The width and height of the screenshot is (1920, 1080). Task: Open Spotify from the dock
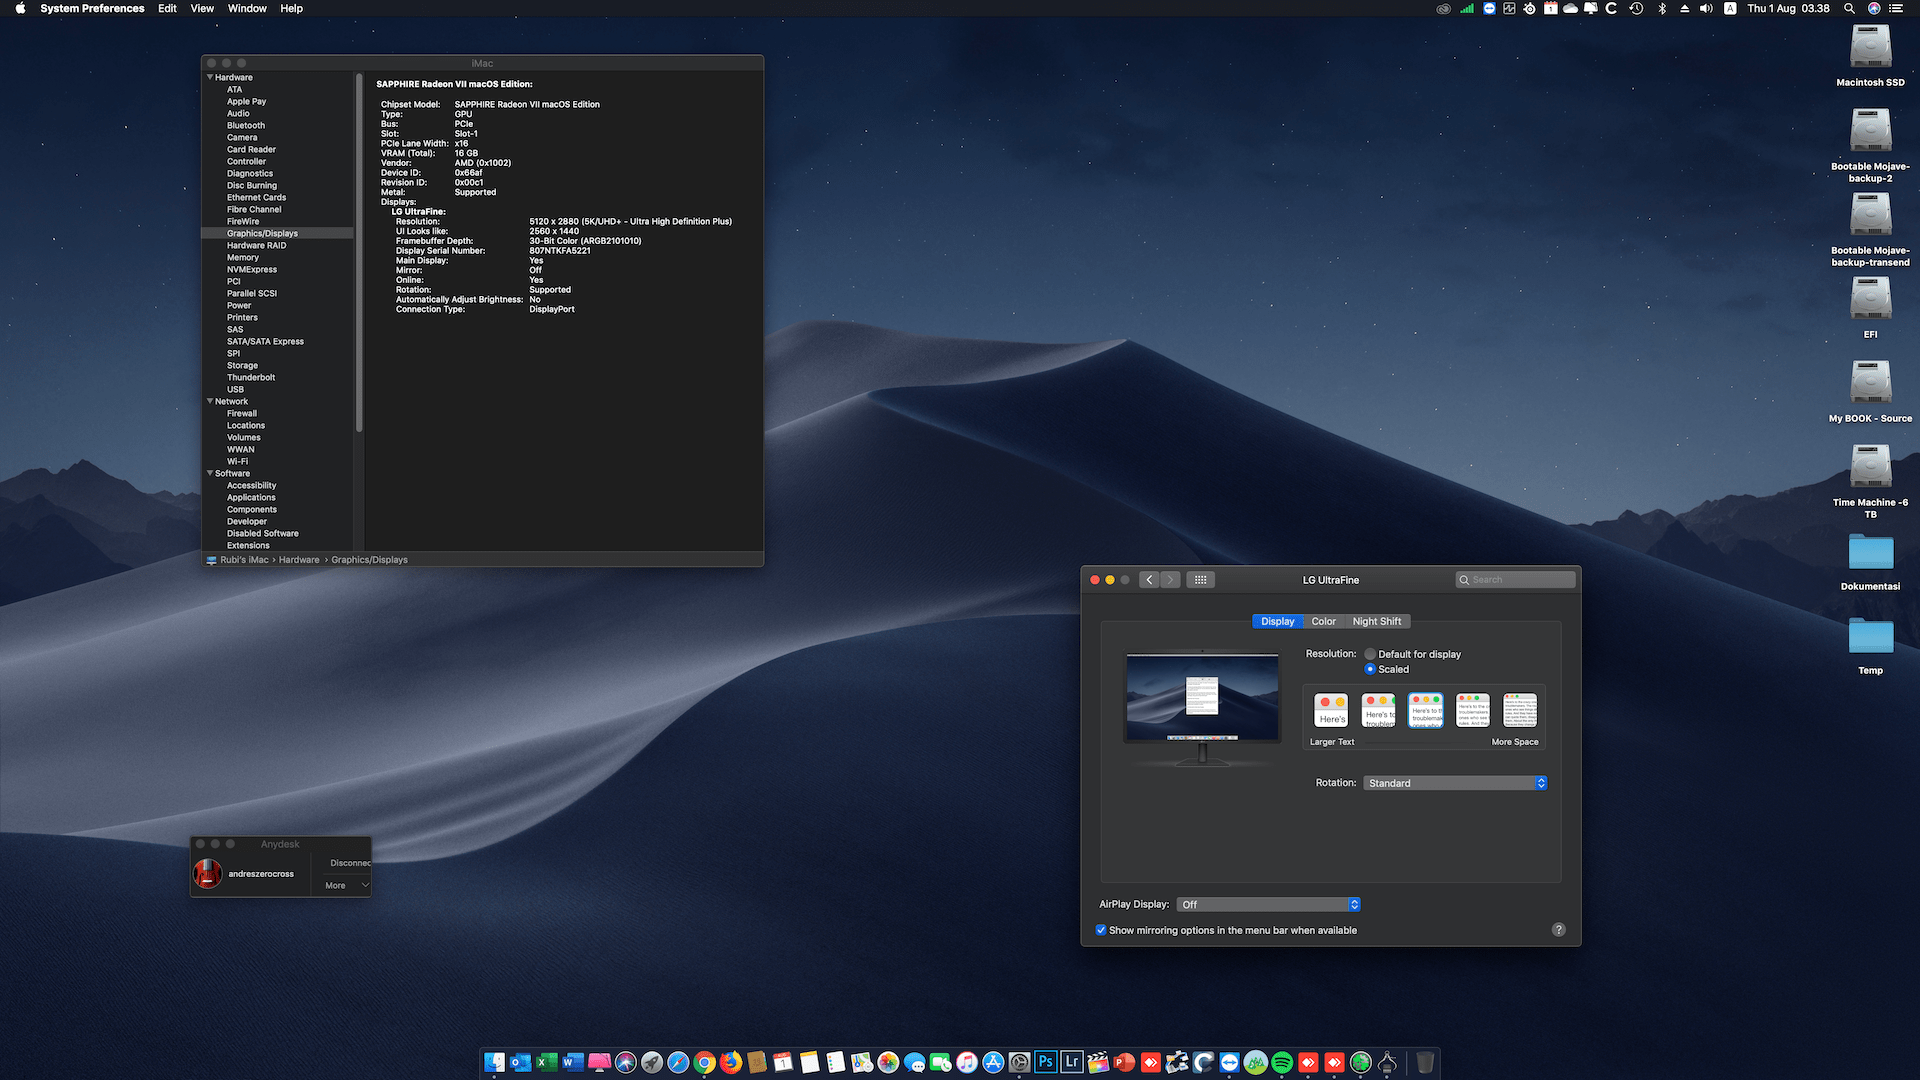(1282, 1062)
